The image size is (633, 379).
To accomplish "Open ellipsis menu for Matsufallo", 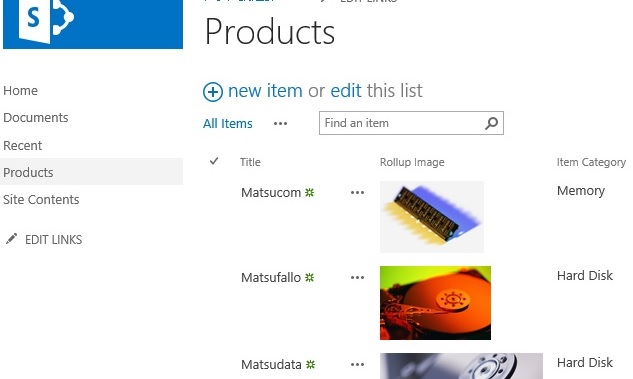I will (x=357, y=277).
